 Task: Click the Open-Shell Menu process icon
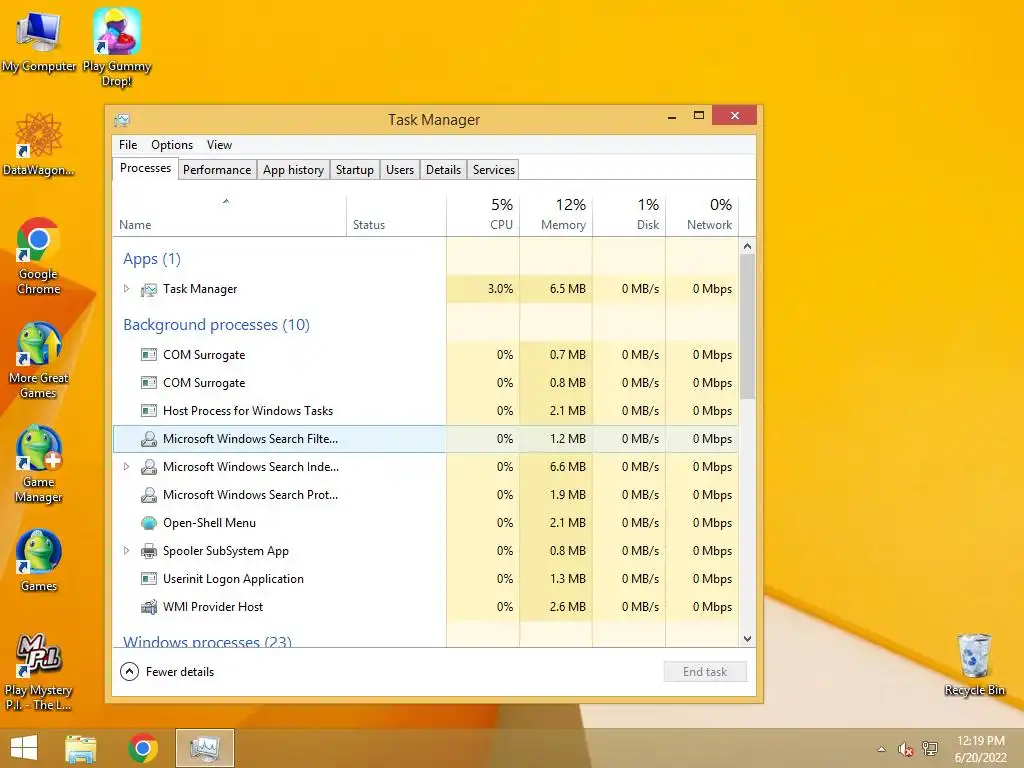149,523
